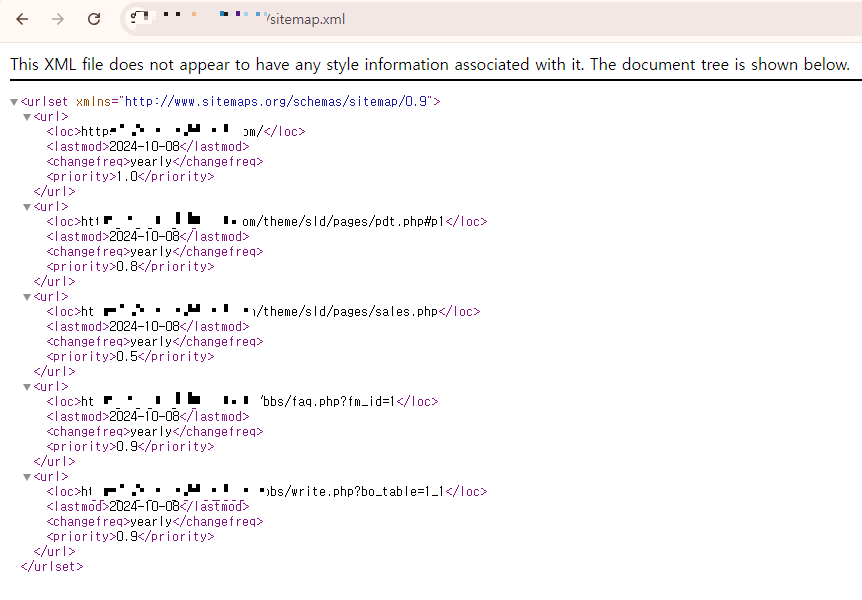Click the loc line ending in pdt.php#p1
The width and height of the screenshot is (862, 600).
tap(267, 222)
